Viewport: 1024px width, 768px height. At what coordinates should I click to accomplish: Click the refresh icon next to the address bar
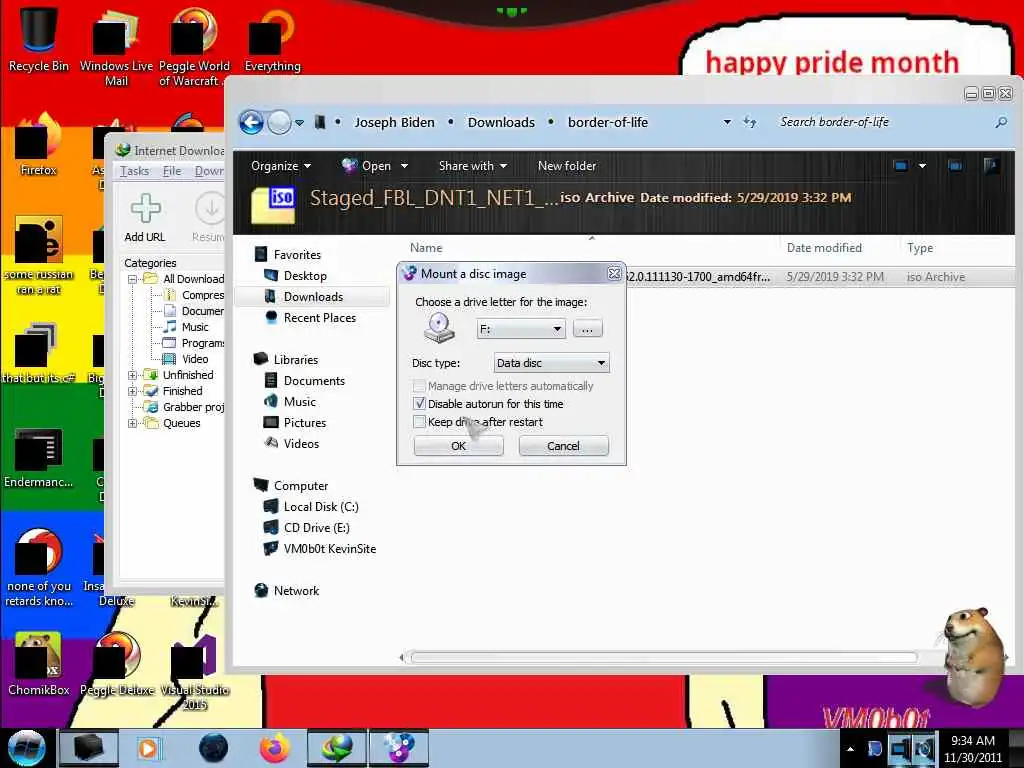tap(750, 122)
